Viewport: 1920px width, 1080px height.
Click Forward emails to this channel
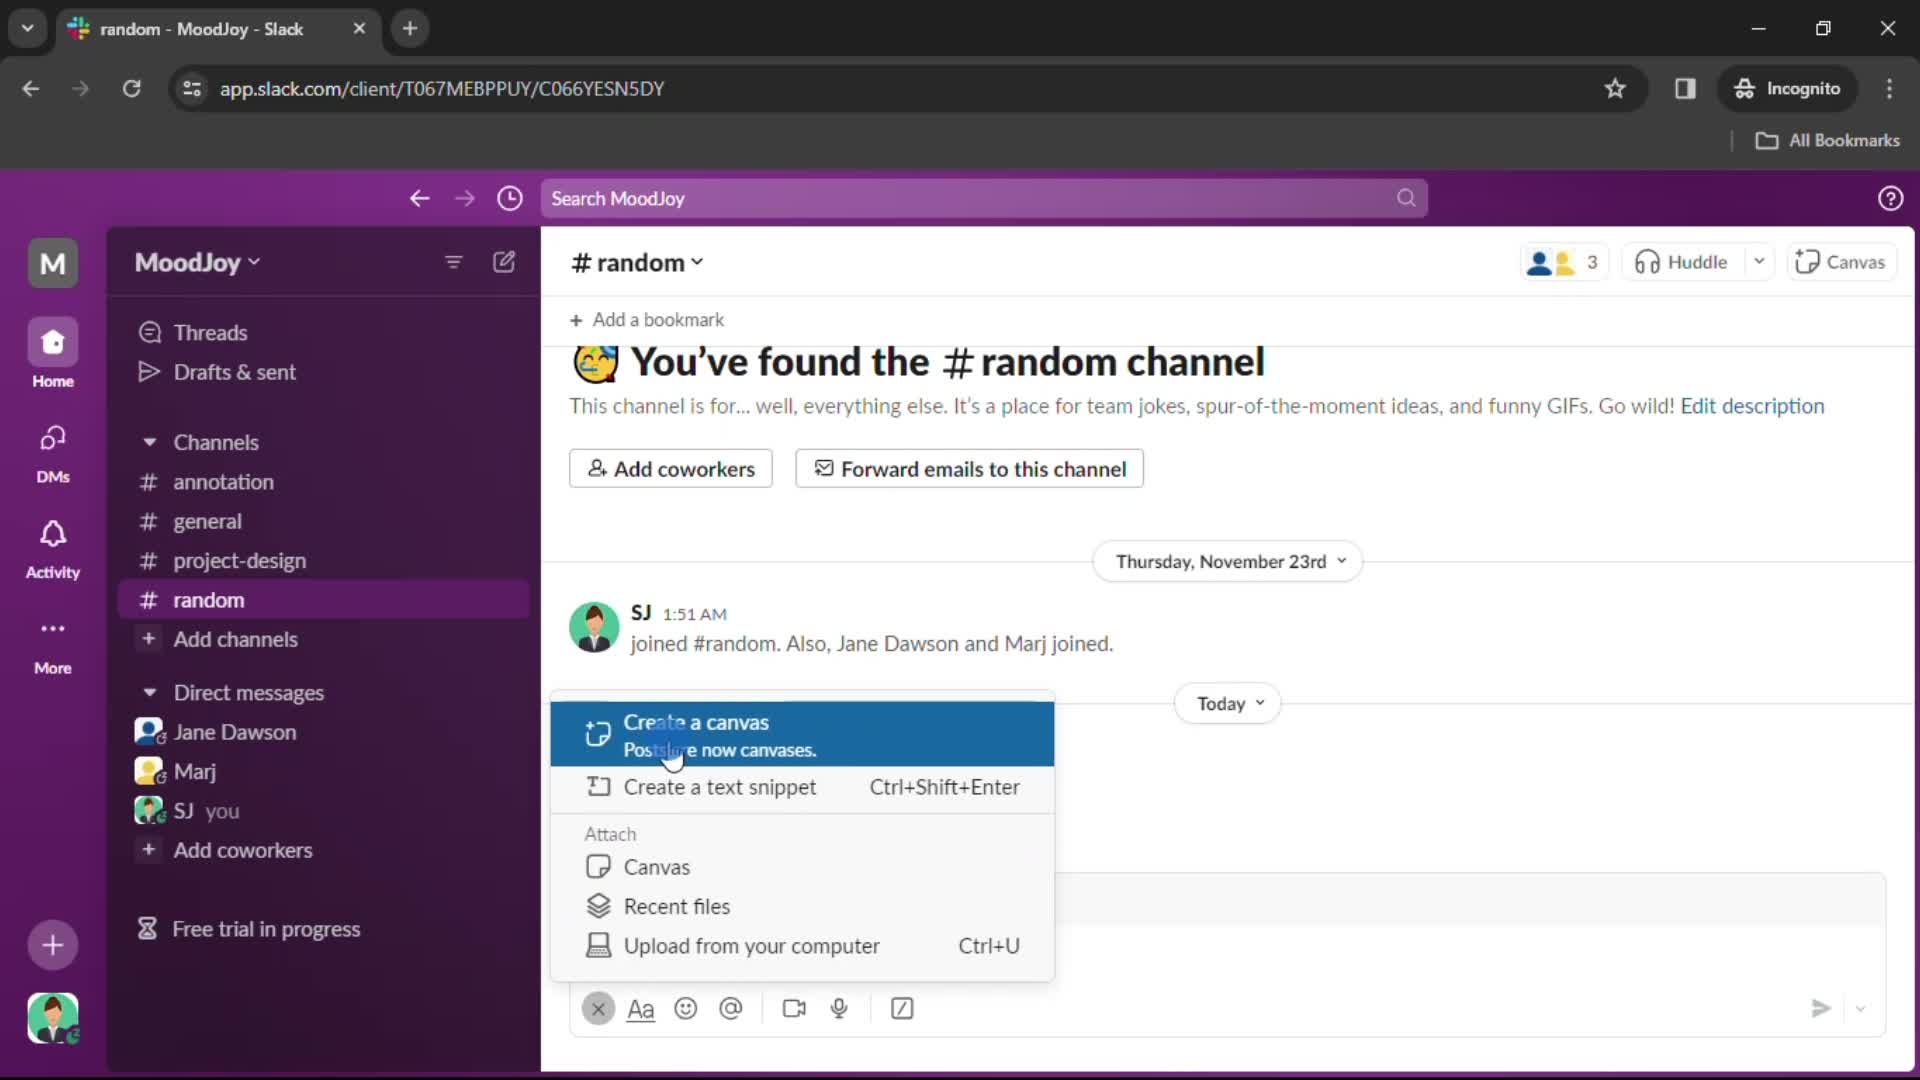click(969, 469)
